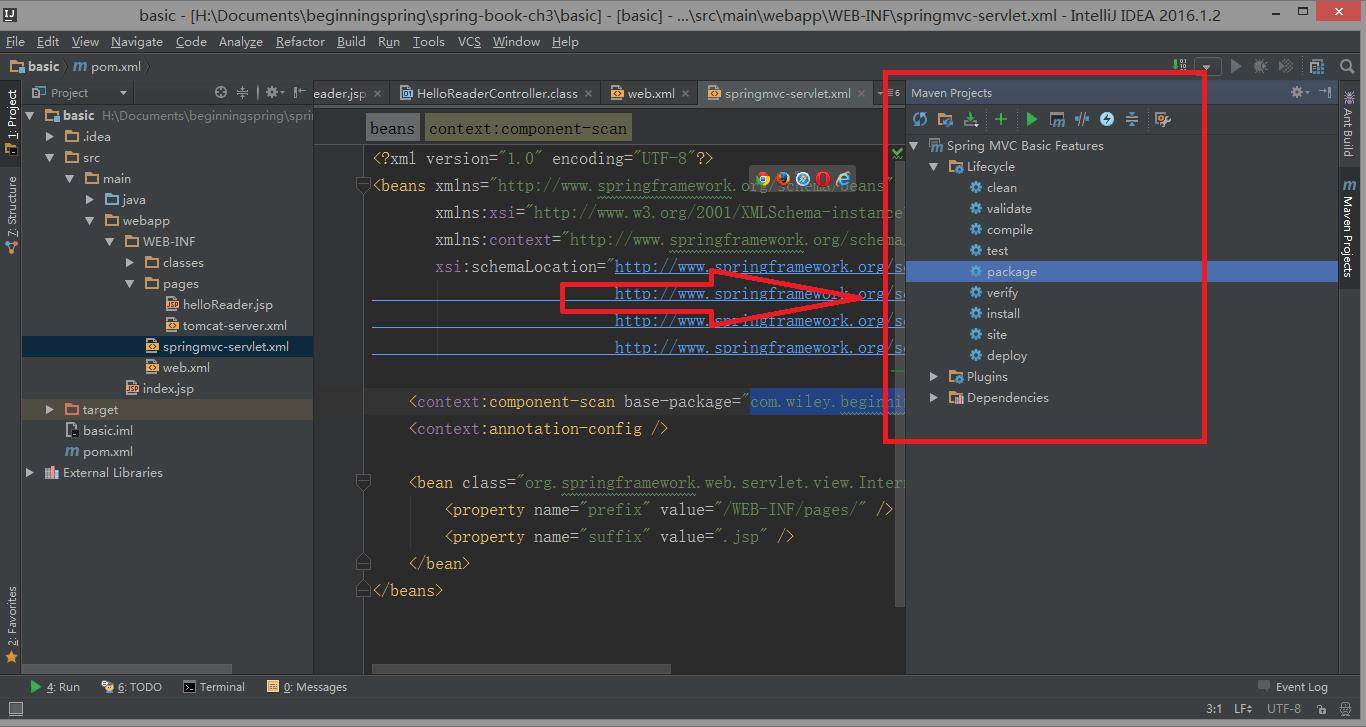Open the run configuration dropdown
The image size is (1366, 727).
(1208, 66)
